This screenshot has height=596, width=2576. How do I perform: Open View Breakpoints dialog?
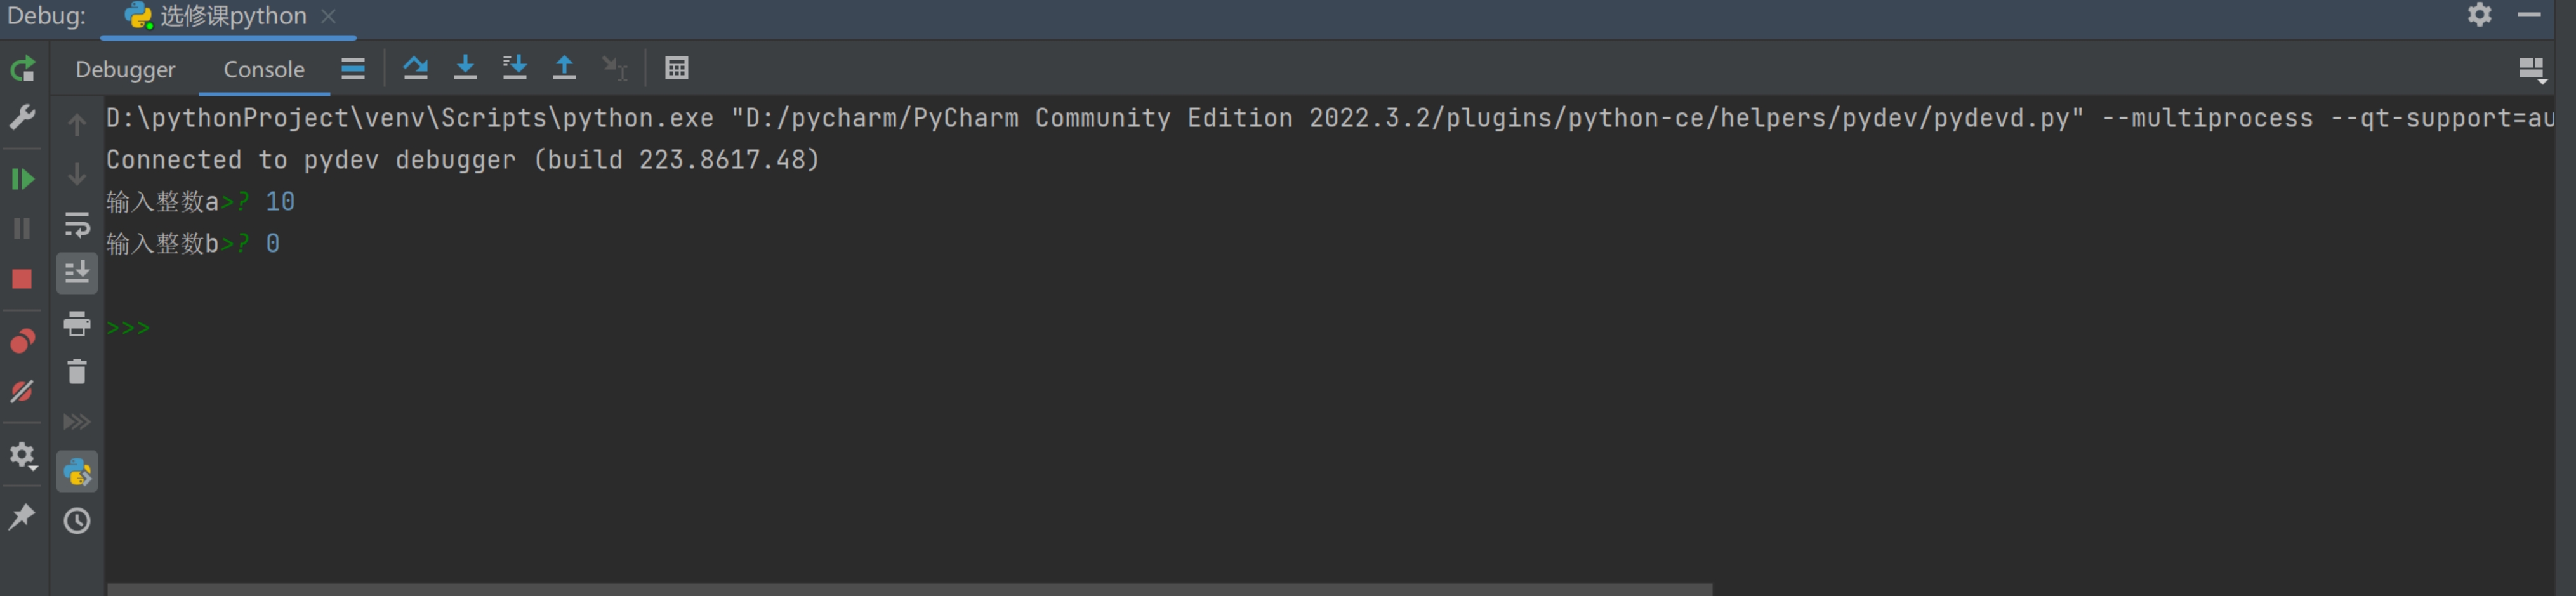22,341
